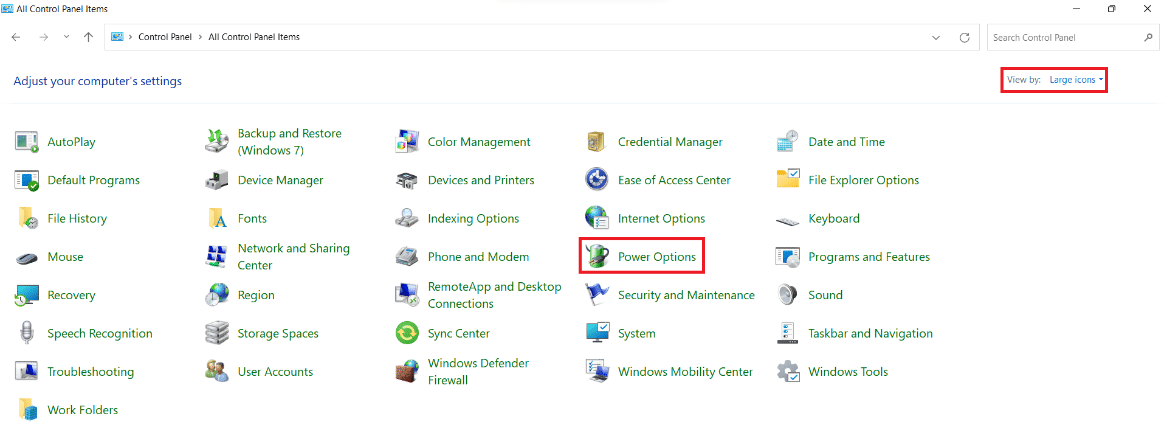Click the Storage Spaces icon
Image resolution: width=1167 pixels, height=447 pixels.
[217, 333]
